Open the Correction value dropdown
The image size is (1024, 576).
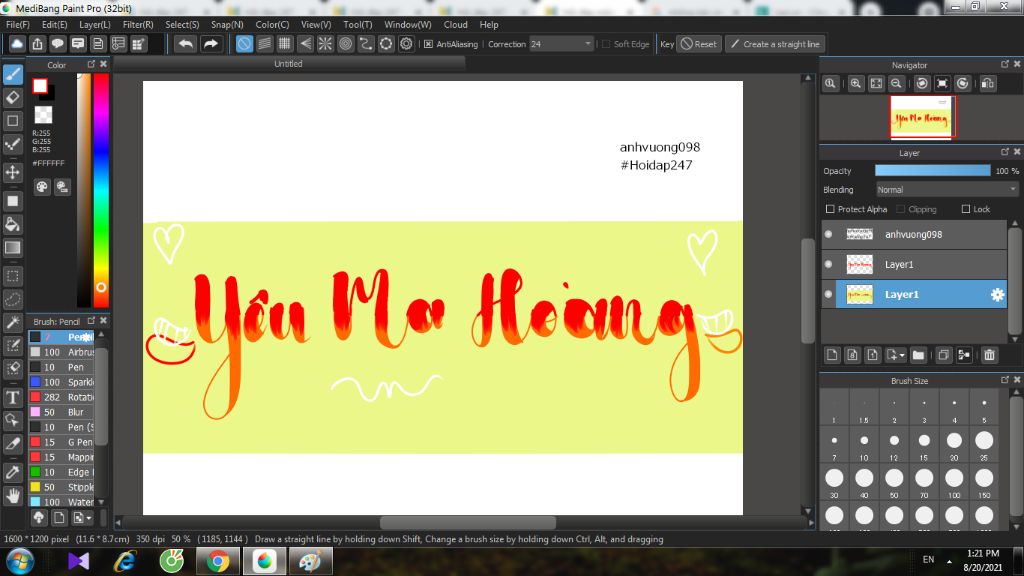[588, 44]
